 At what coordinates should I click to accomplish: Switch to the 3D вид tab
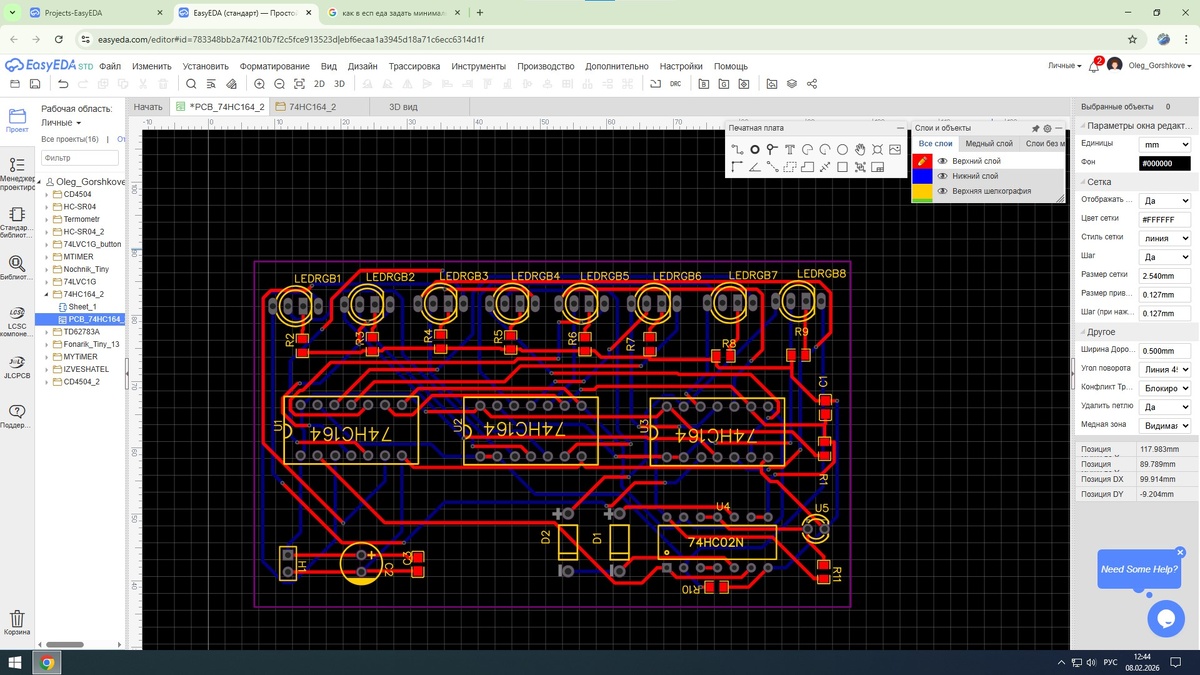(402, 107)
